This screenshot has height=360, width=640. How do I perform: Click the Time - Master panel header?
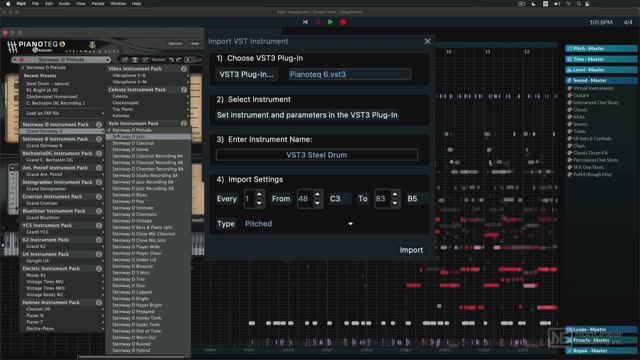pos(601,59)
